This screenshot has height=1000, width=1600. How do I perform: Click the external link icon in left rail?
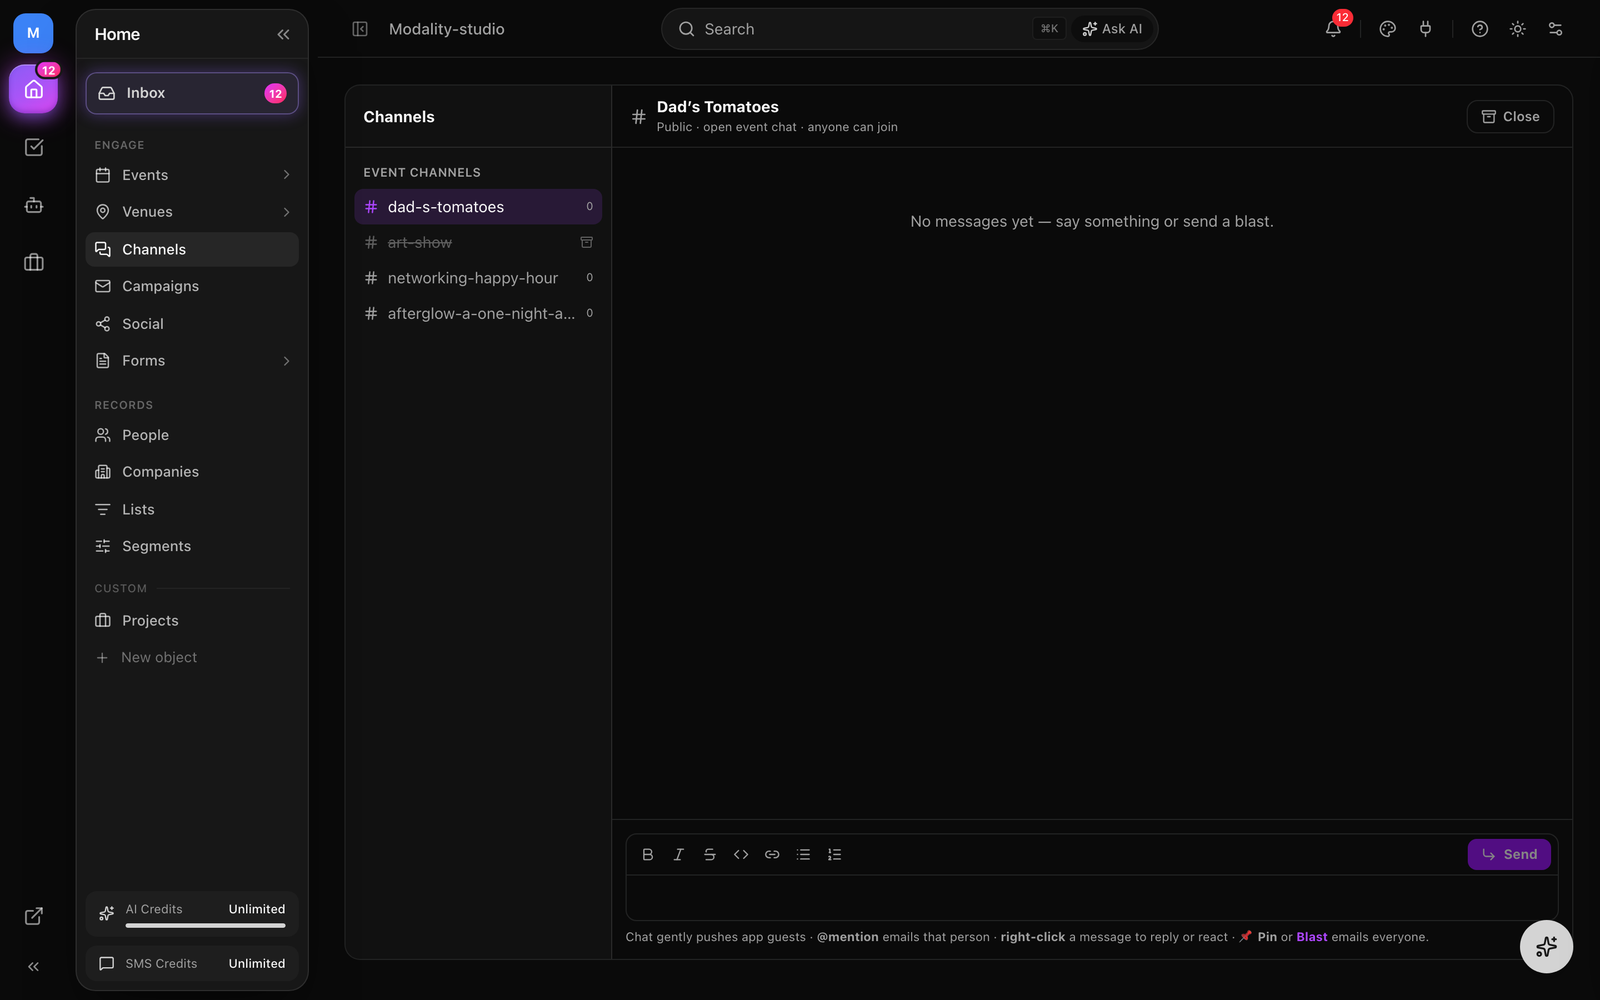(33, 916)
